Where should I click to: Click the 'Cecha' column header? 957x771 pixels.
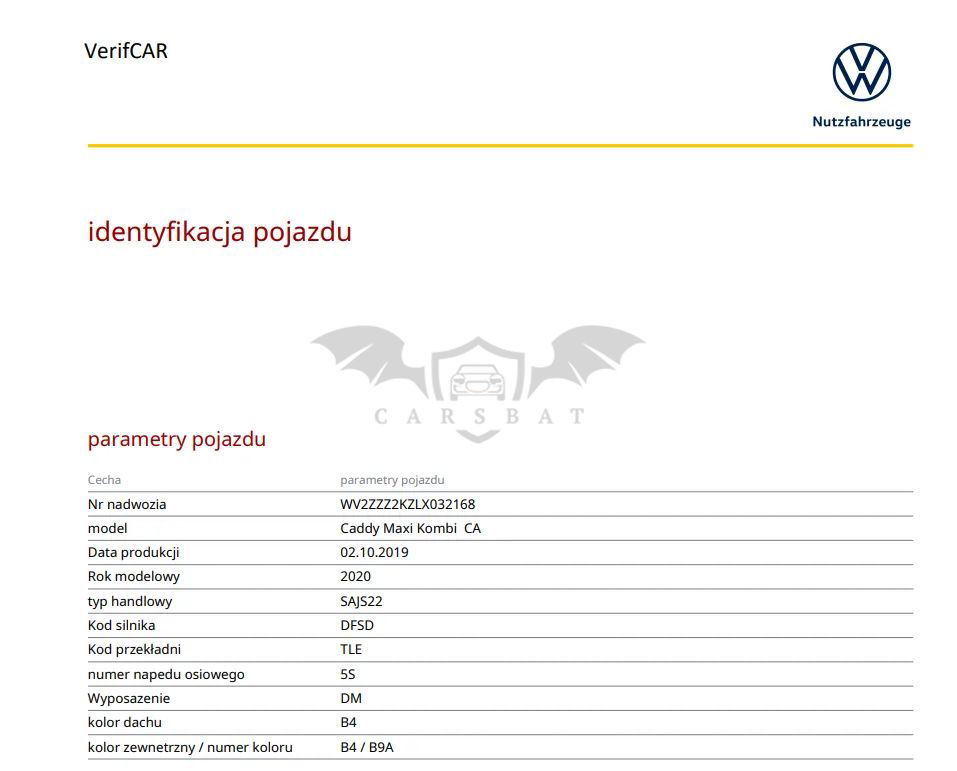104,480
